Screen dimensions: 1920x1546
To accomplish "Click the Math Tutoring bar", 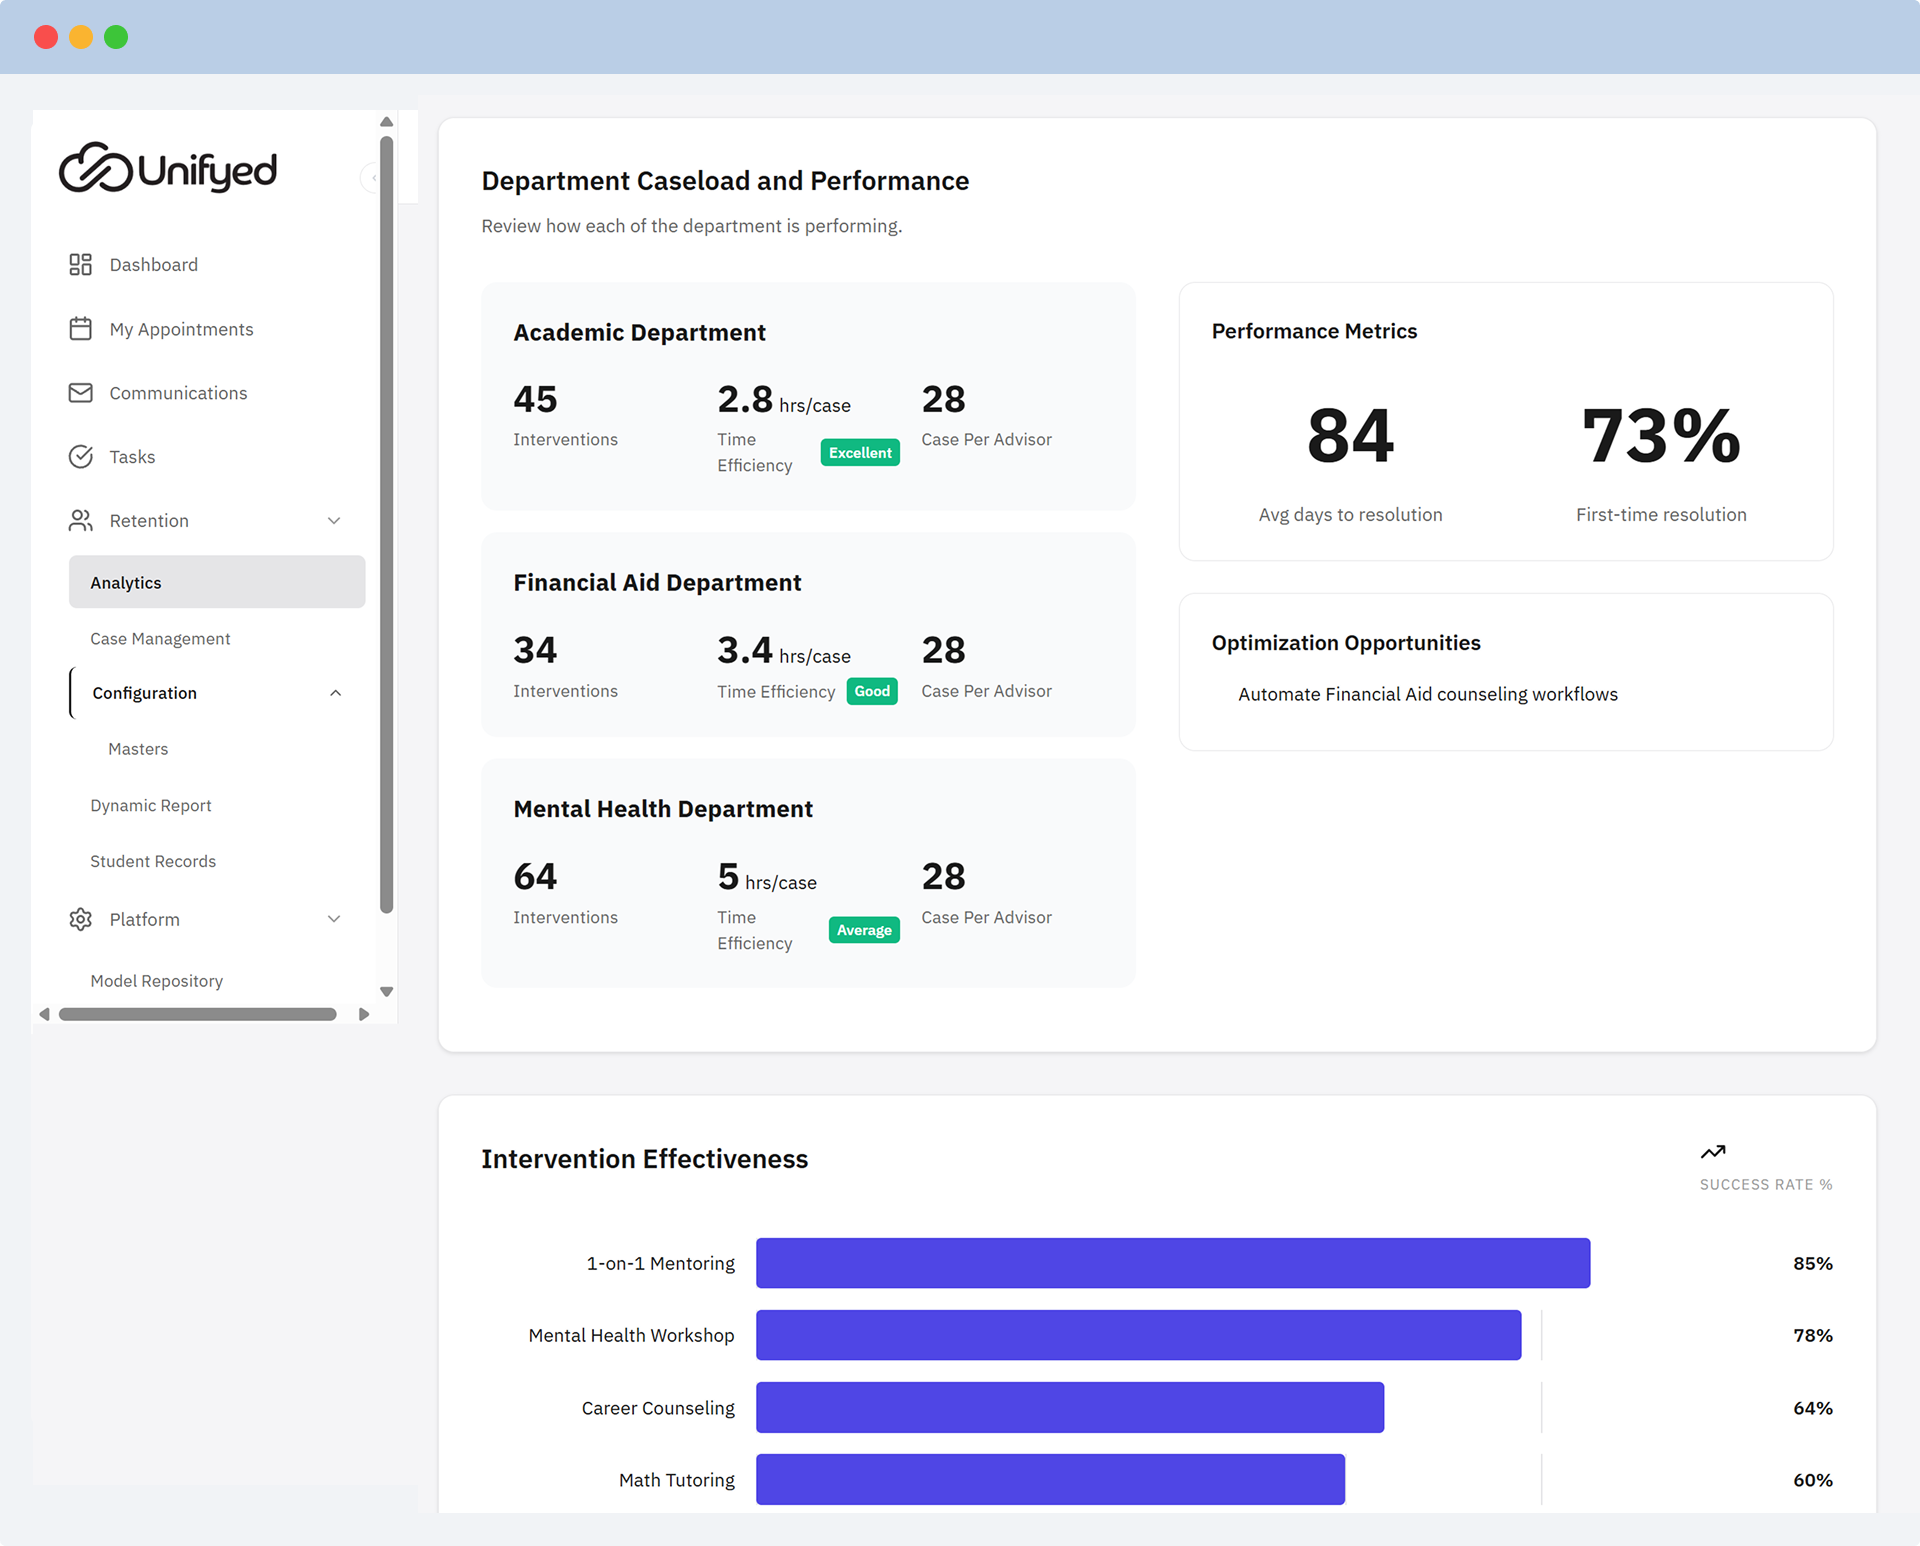I will [x=1051, y=1479].
